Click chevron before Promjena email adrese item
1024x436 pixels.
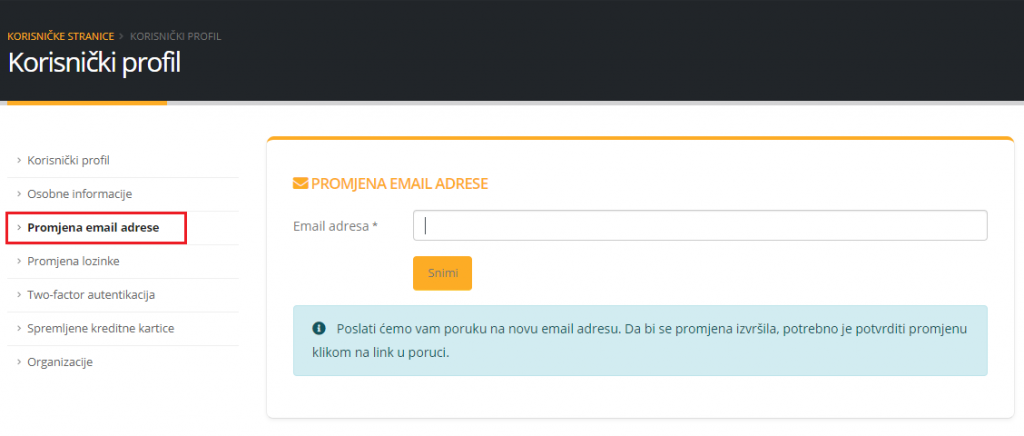click(19, 228)
